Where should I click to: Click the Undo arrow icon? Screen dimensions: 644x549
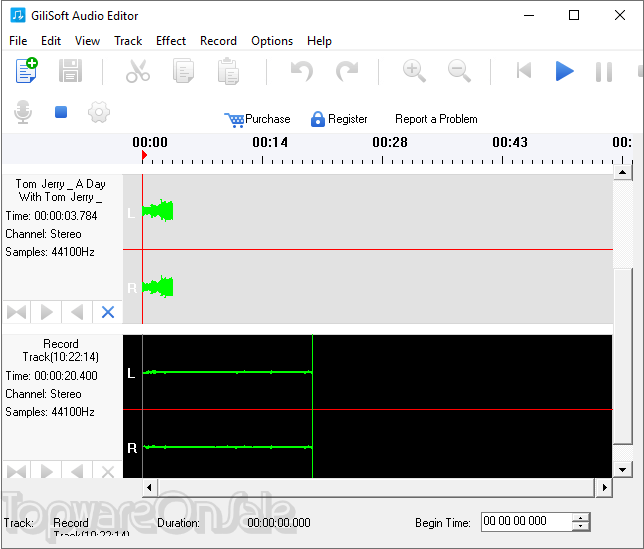[302, 71]
